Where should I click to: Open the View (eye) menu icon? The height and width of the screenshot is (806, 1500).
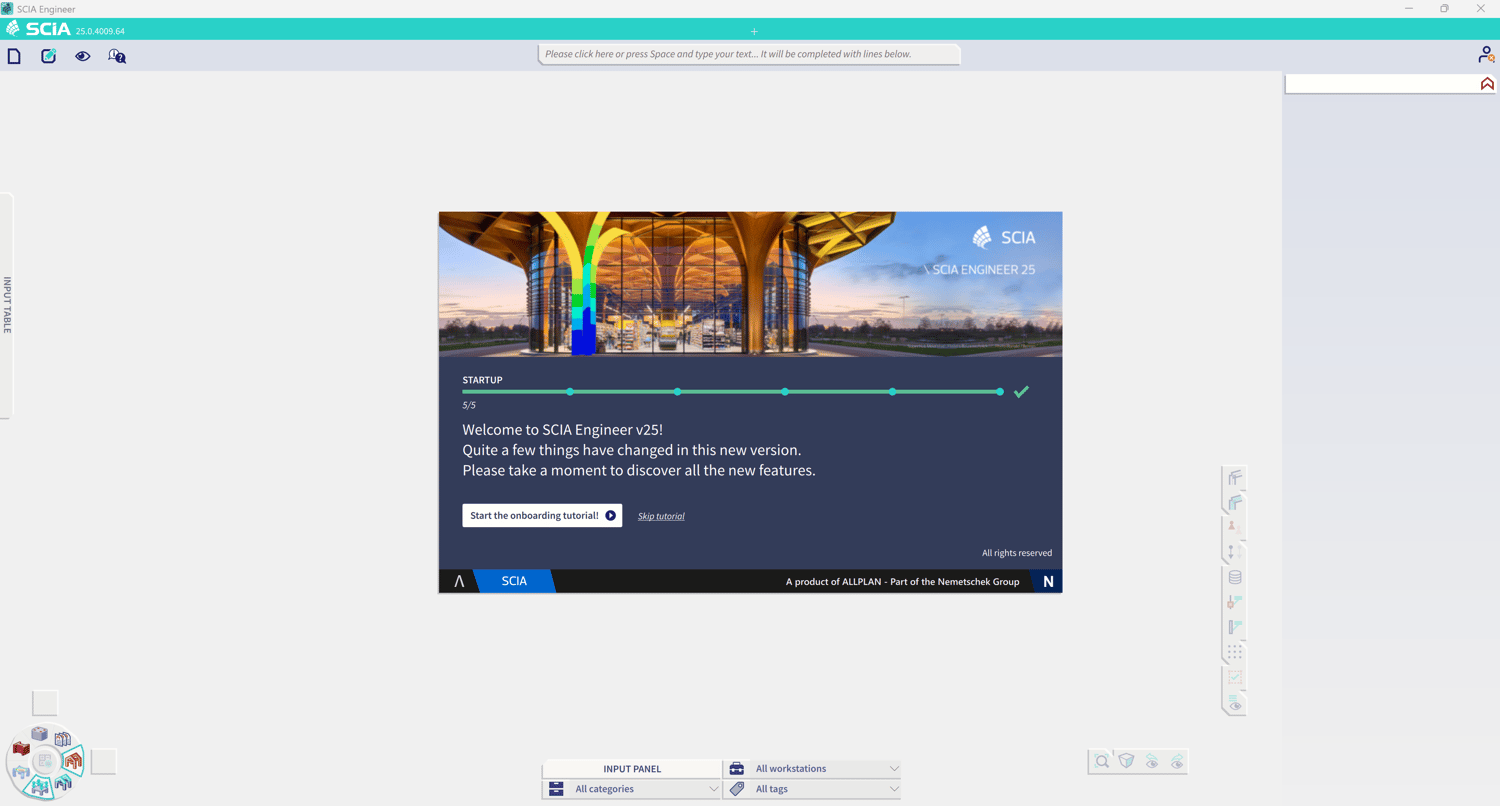pyautogui.click(x=82, y=56)
